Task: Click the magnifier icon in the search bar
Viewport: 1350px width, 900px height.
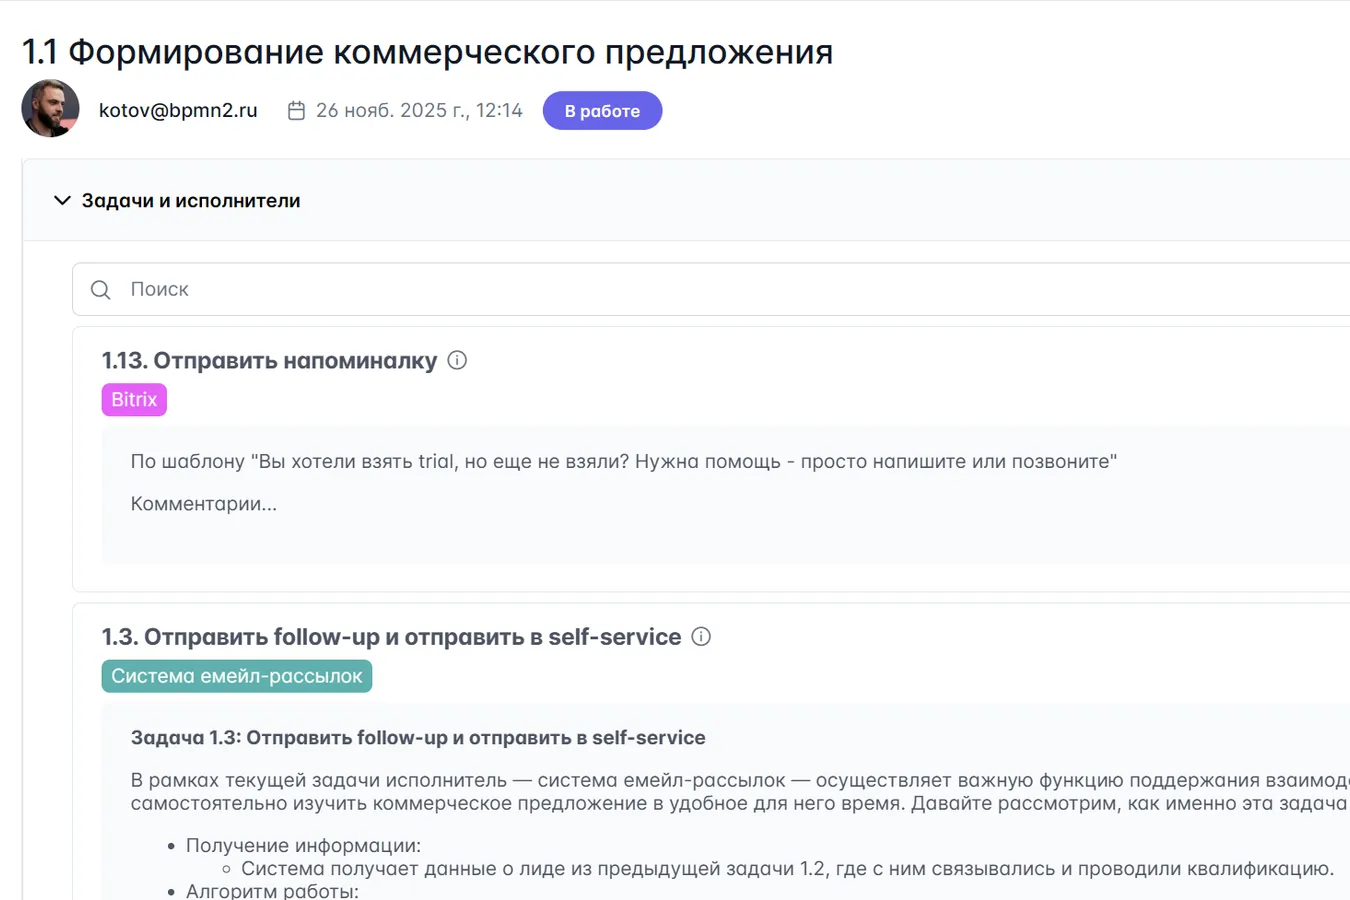Action: tap(100, 289)
